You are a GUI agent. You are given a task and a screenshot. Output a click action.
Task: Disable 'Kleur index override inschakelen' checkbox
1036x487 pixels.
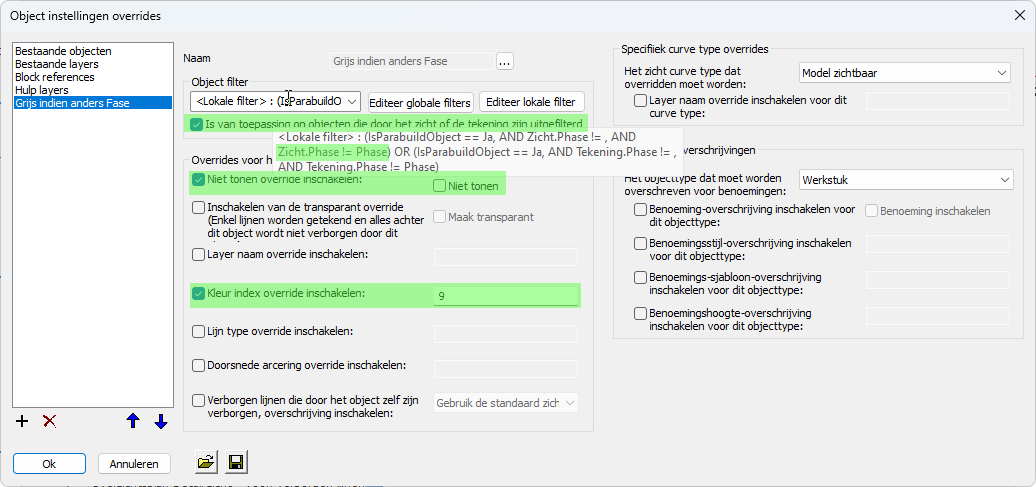click(198, 294)
